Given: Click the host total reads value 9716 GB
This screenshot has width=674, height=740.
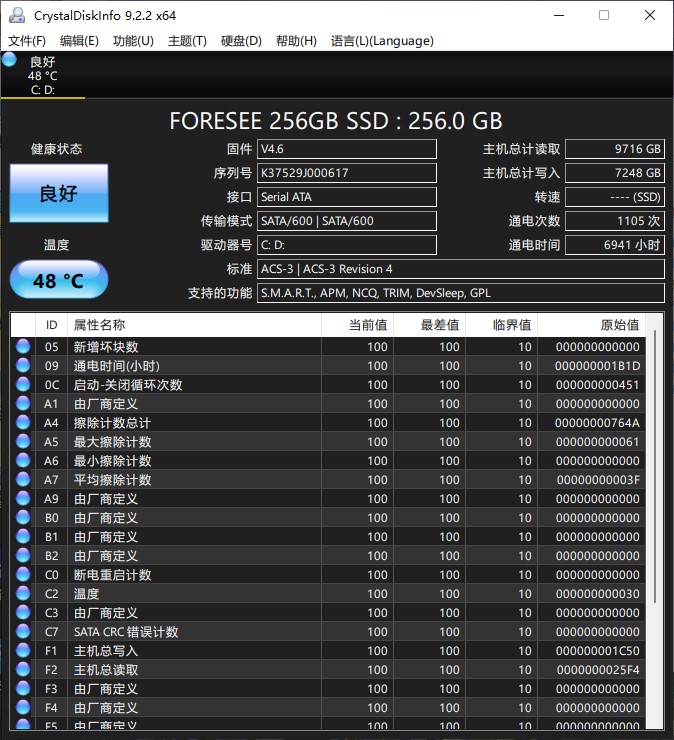Looking at the screenshot, I should 615,149.
